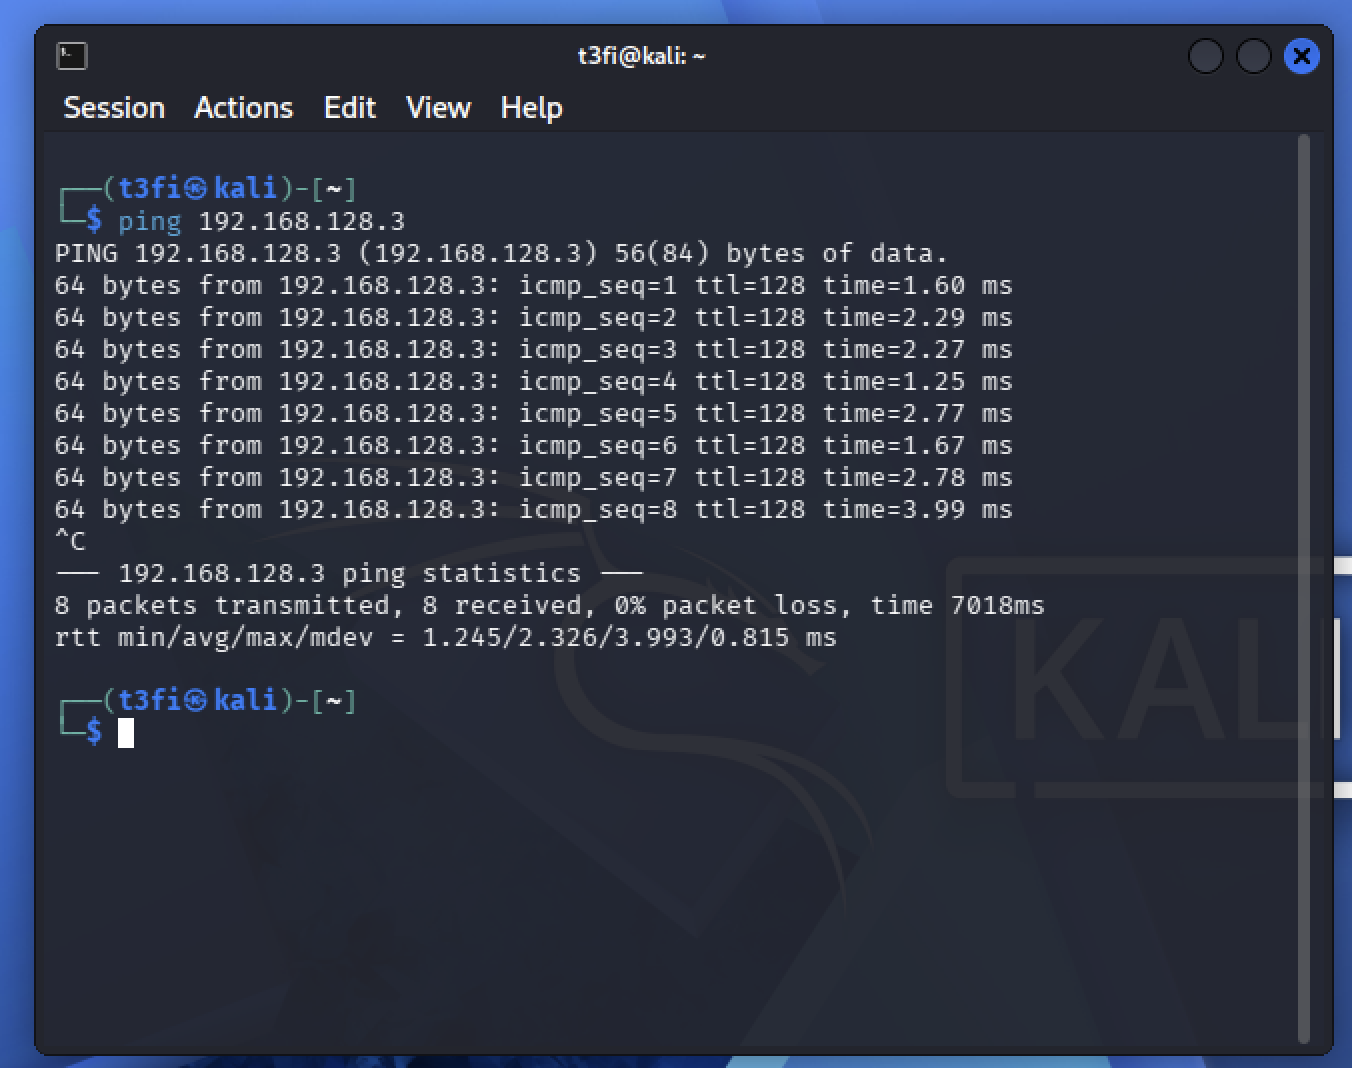
Task: Click the rtt min/avg/max/mdev line
Action: pyautogui.click(x=445, y=637)
